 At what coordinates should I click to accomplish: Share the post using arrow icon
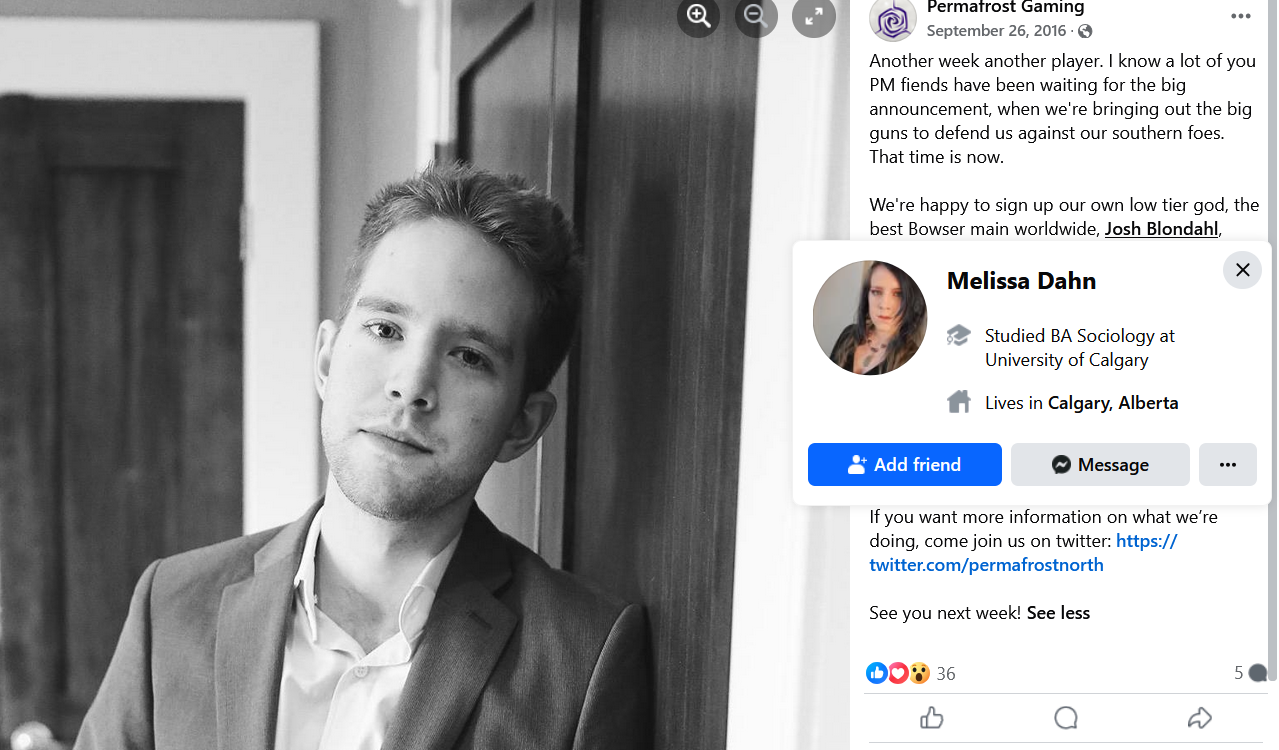(1200, 718)
